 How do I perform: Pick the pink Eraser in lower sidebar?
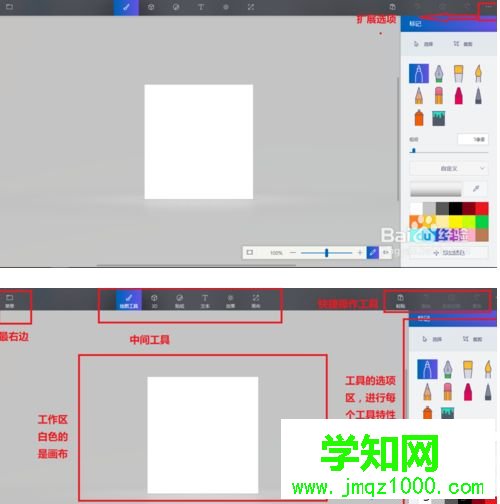click(448, 391)
